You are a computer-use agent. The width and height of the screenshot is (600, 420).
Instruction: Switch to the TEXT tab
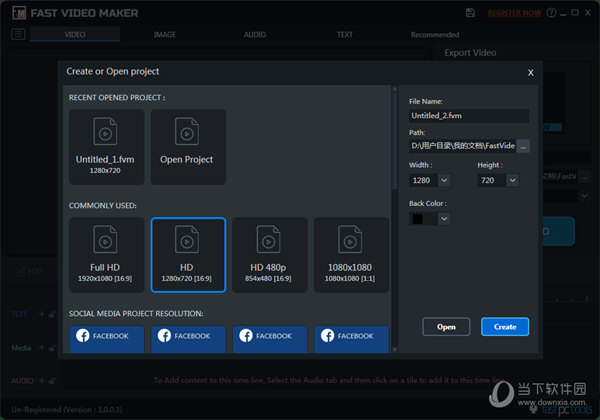coord(345,34)
